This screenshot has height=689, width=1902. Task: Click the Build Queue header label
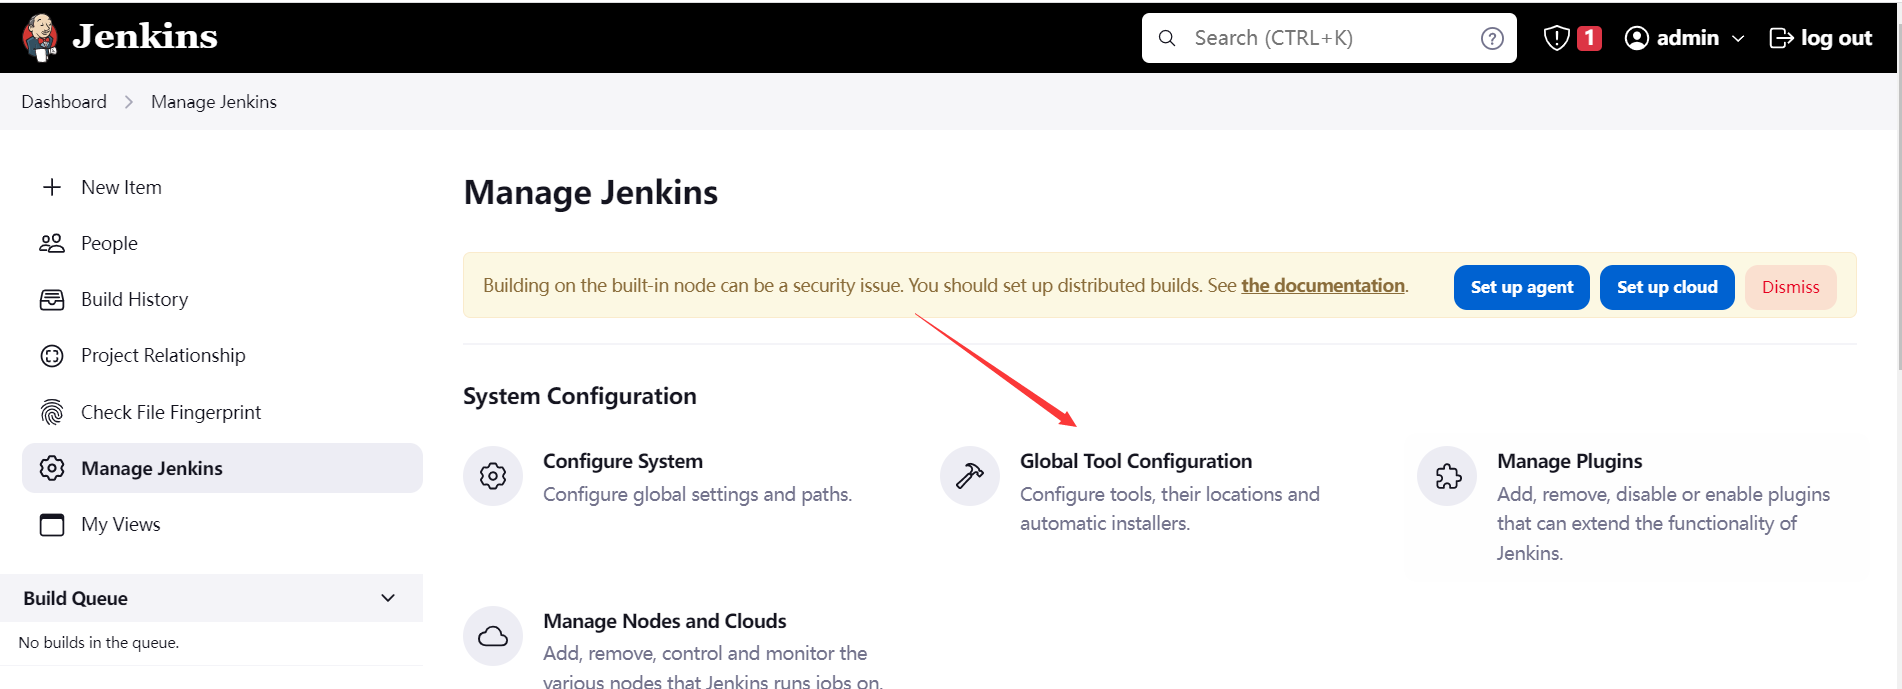[x=75, y=598]
